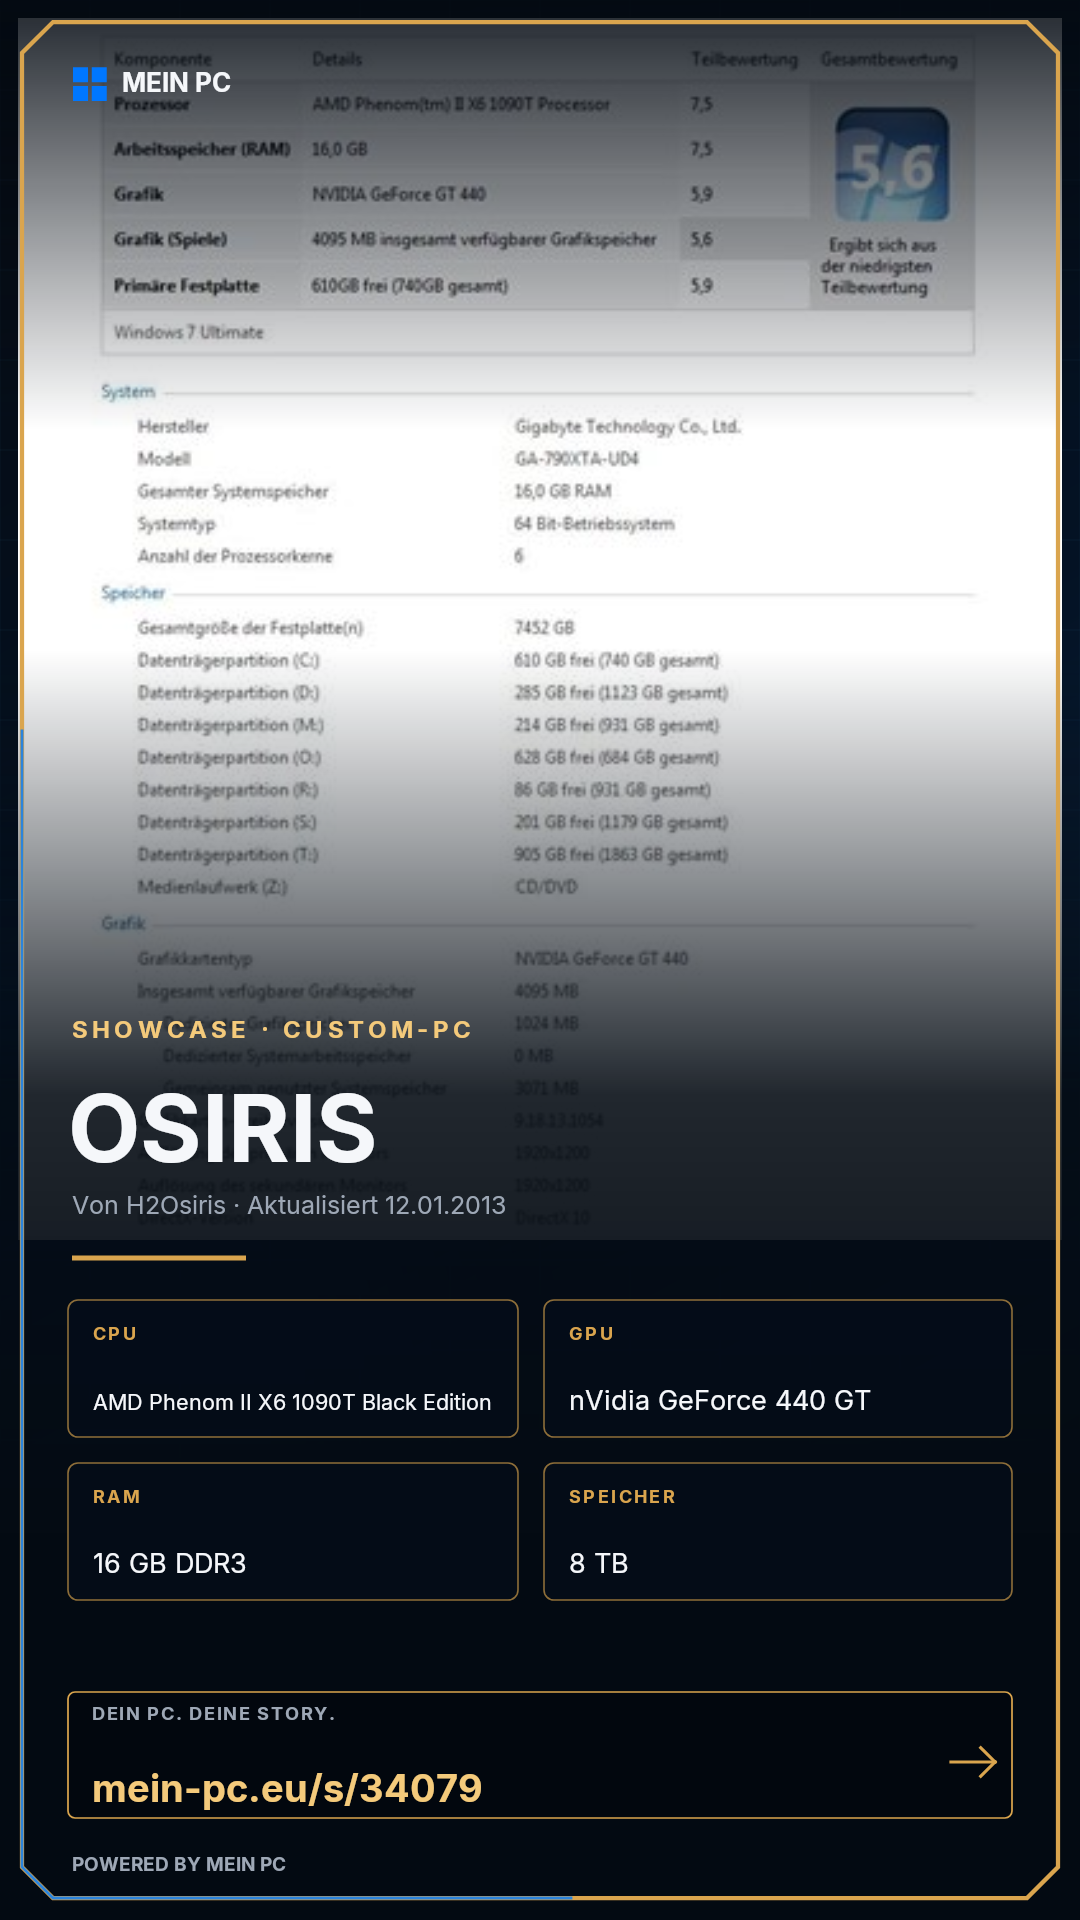
Task: Click 'Teilbewertung' column header
Action: (x=745, y=60)
